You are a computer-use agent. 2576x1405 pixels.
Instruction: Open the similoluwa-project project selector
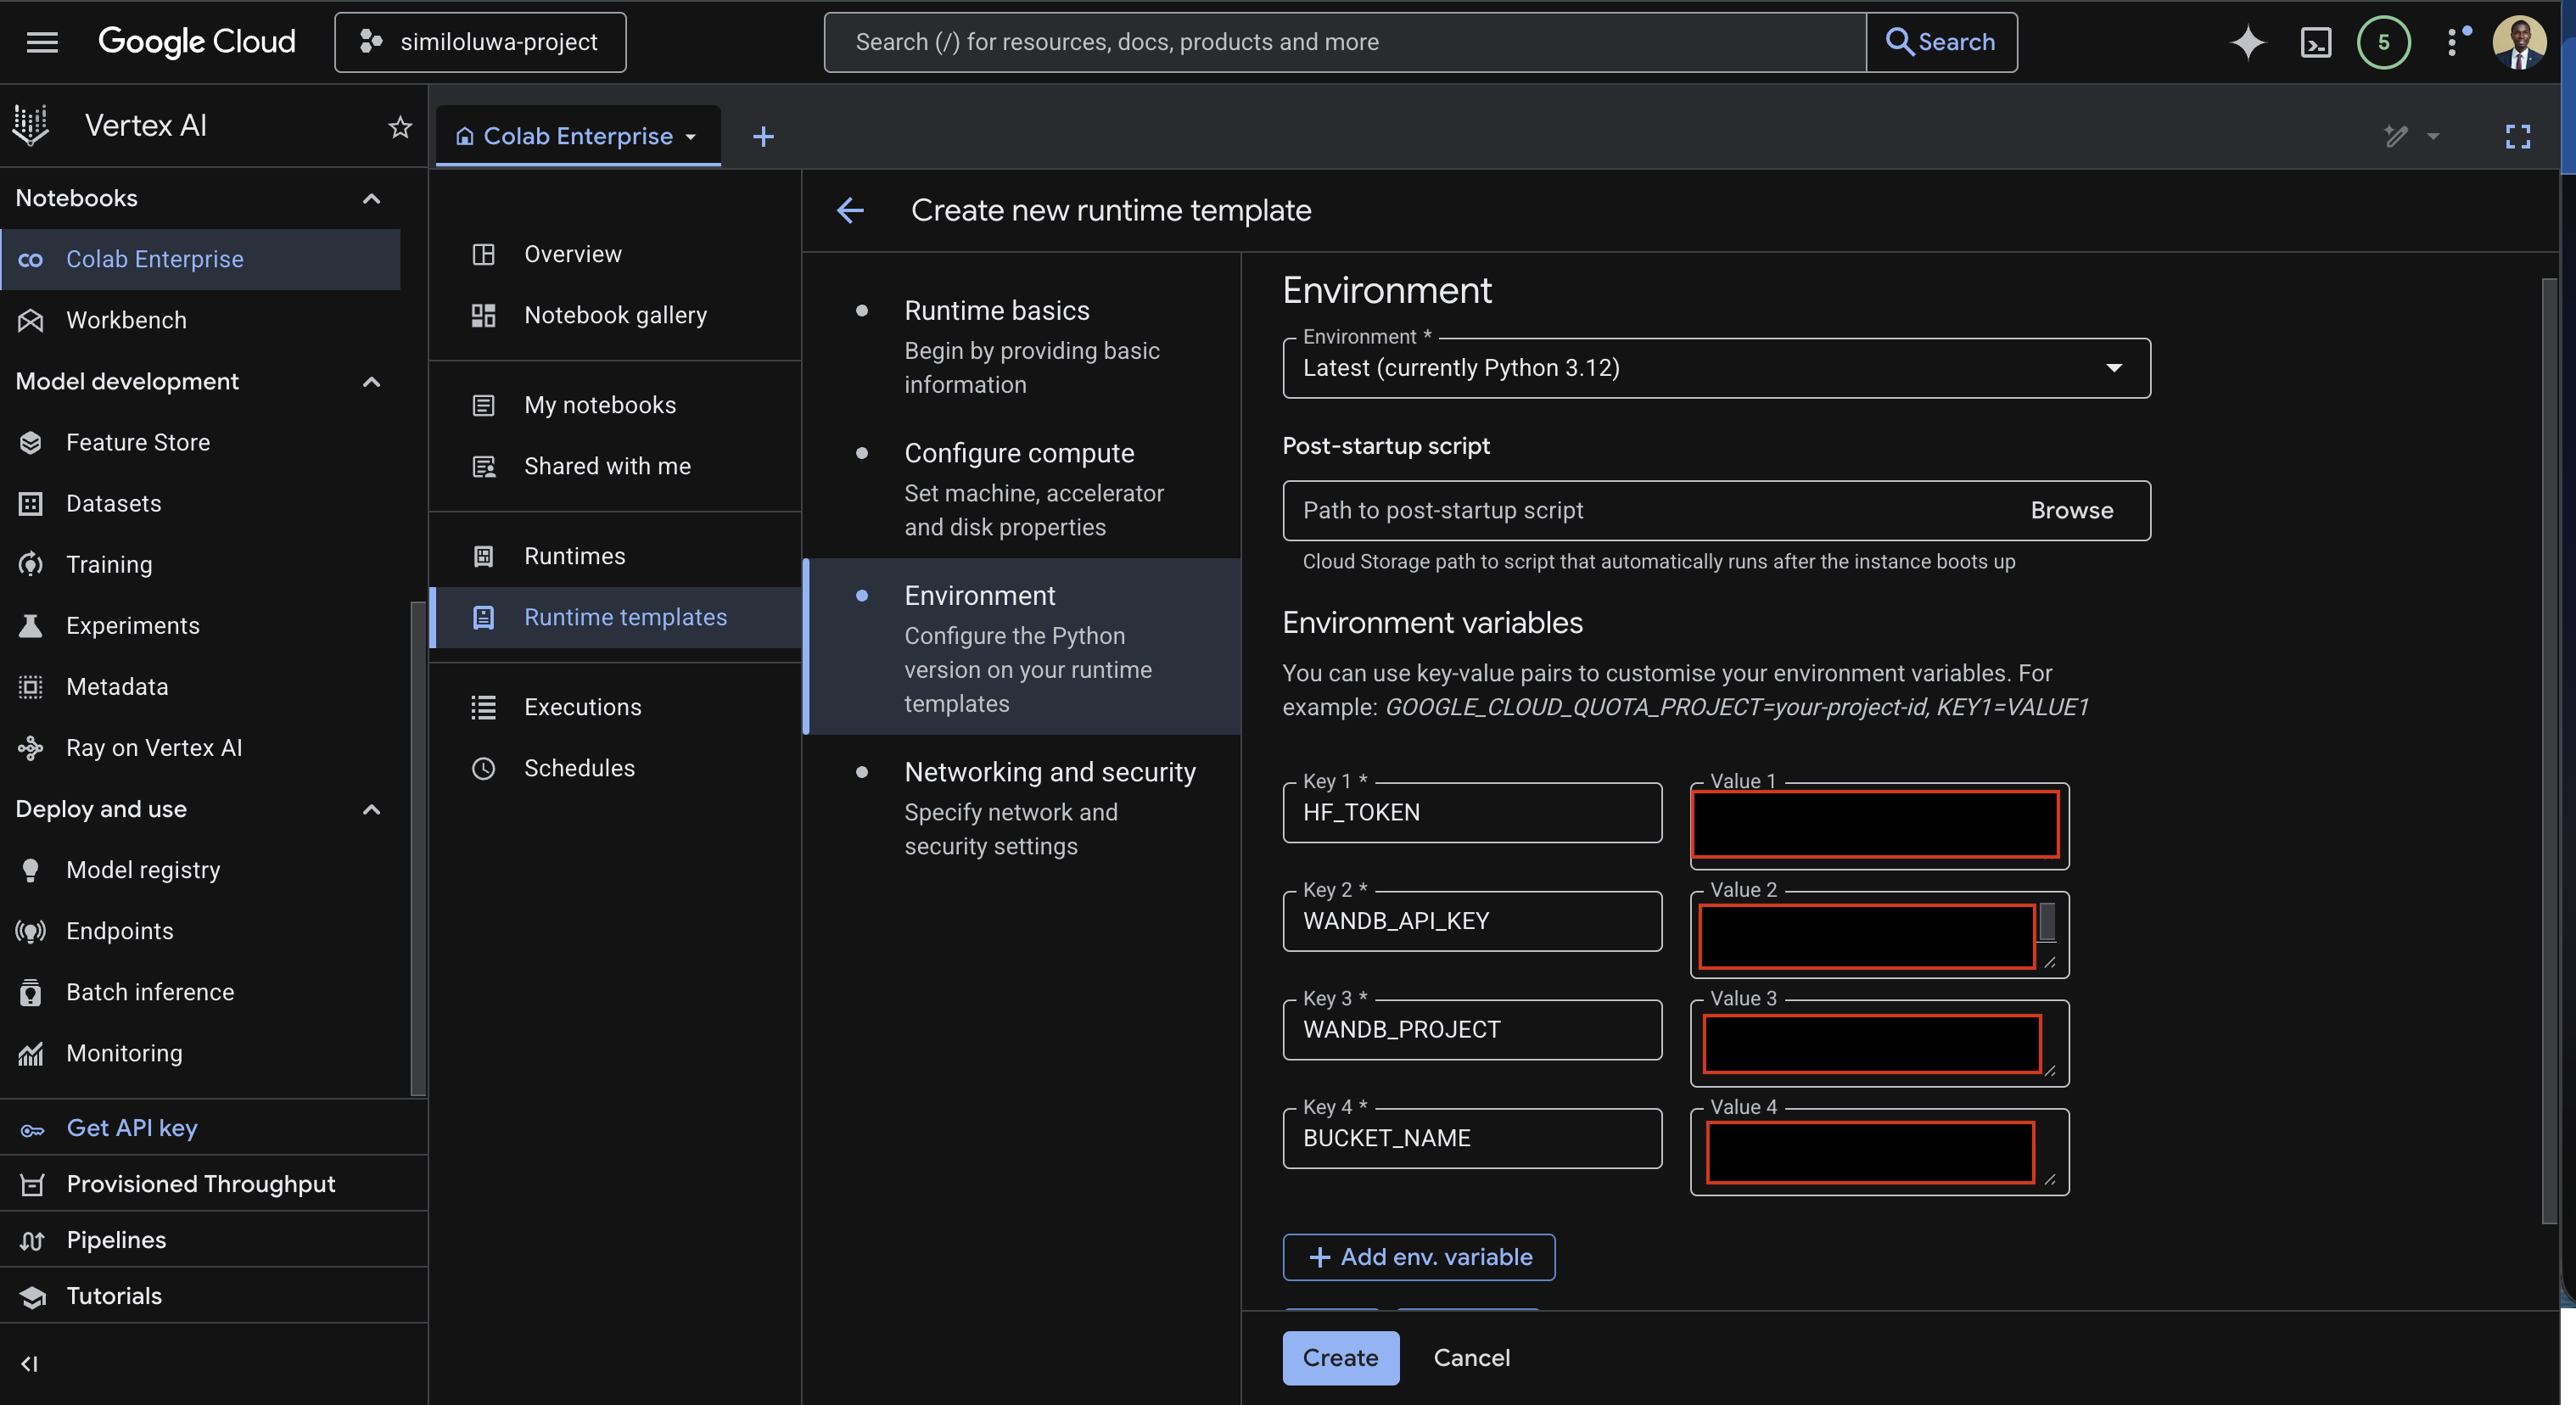point(480,42)
